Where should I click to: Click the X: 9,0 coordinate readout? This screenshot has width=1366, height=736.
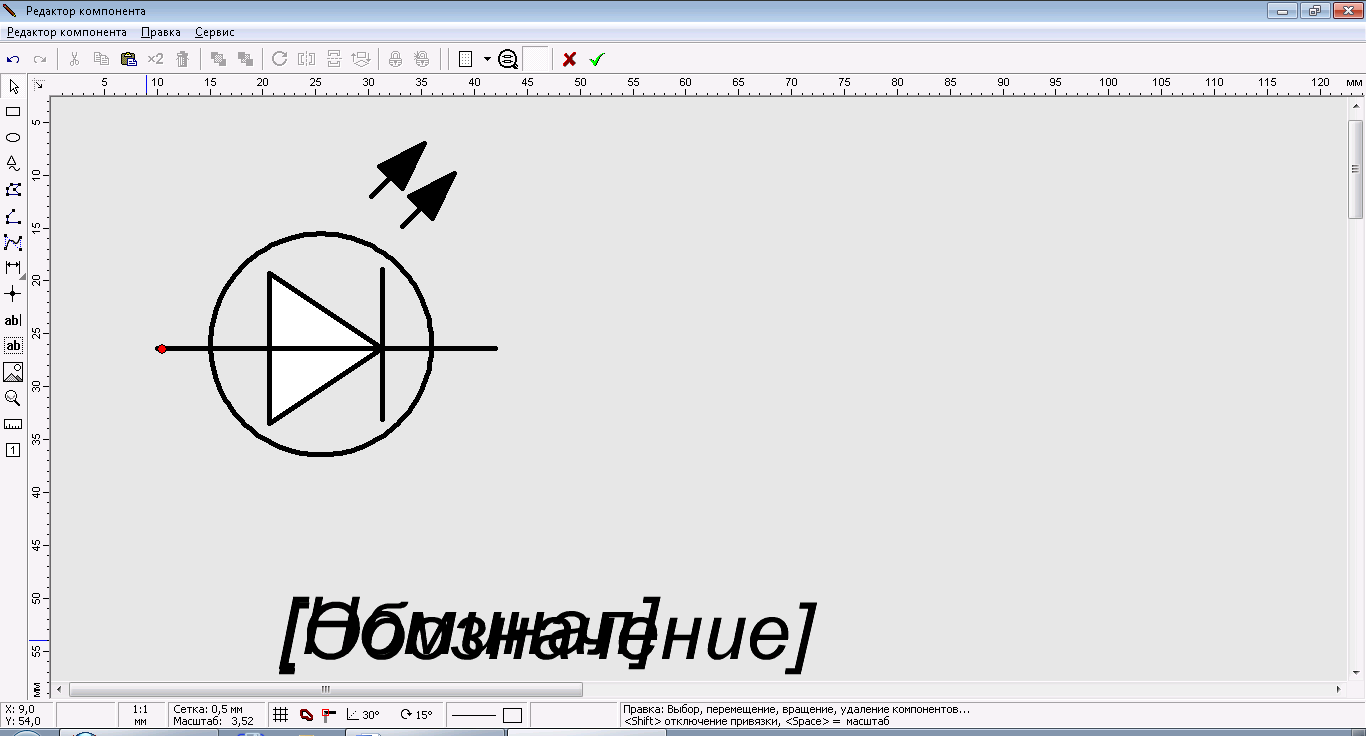pos(19,709)
